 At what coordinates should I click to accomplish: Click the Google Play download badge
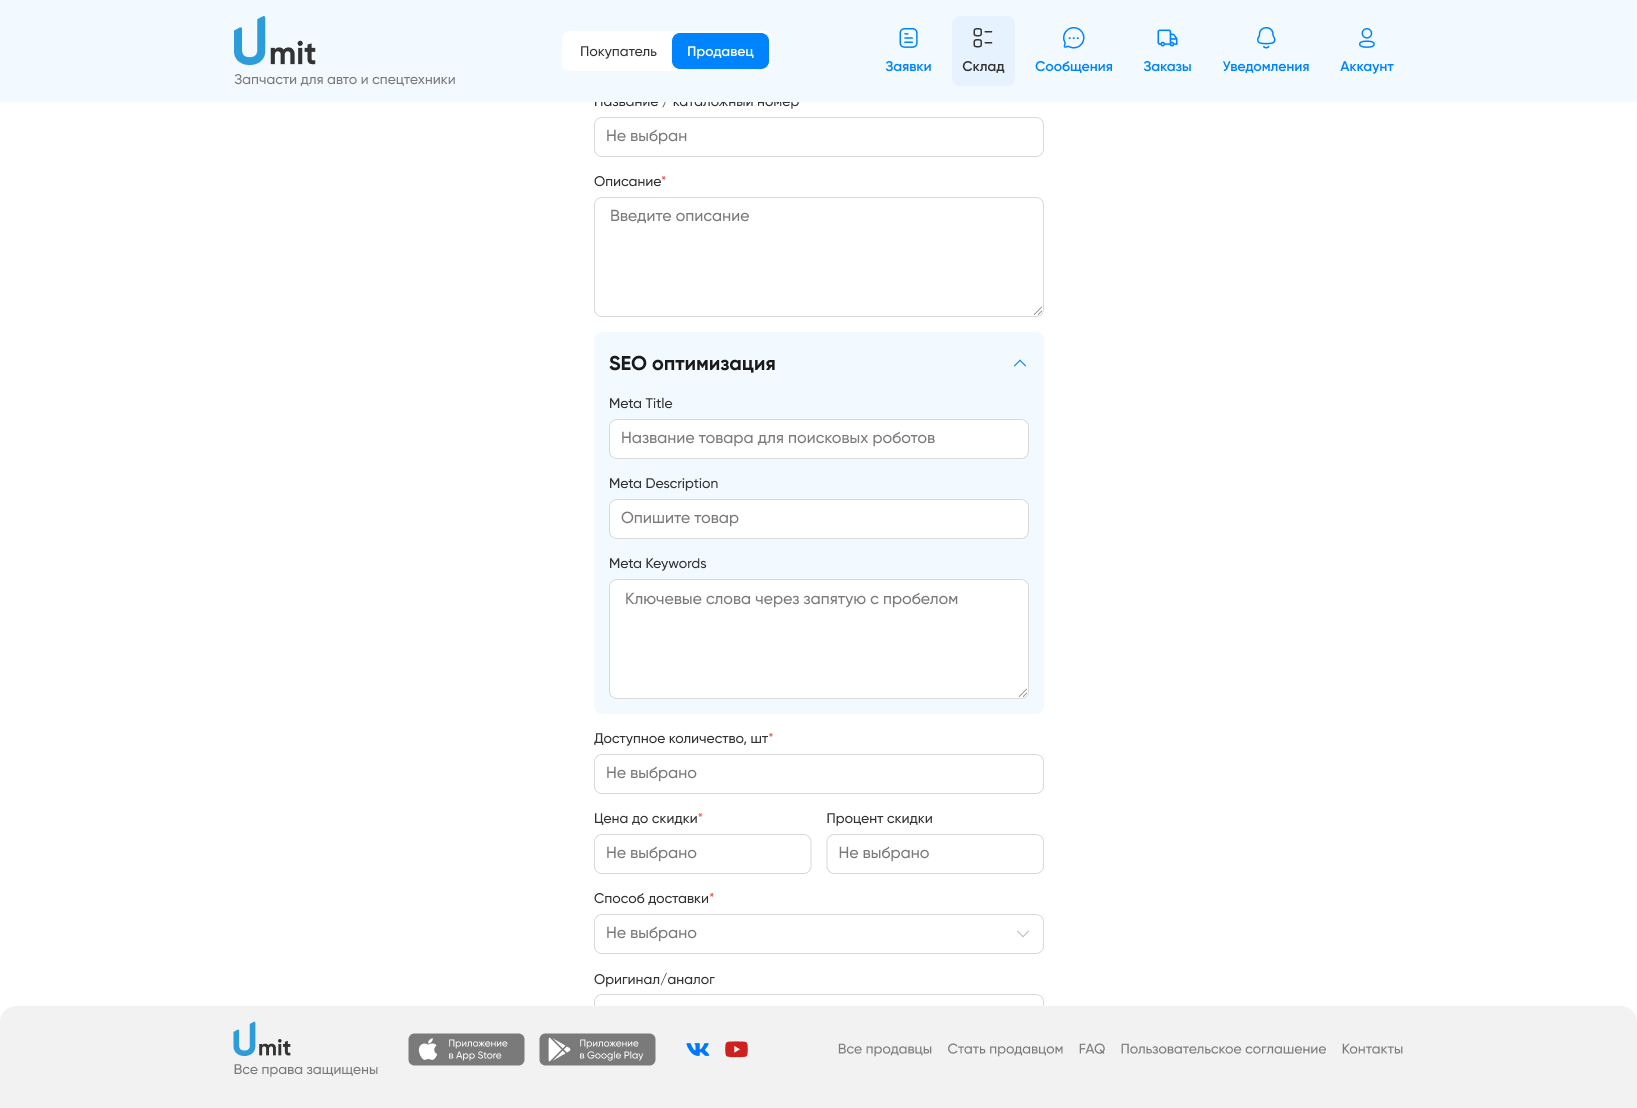click(x=597, y=1049)
